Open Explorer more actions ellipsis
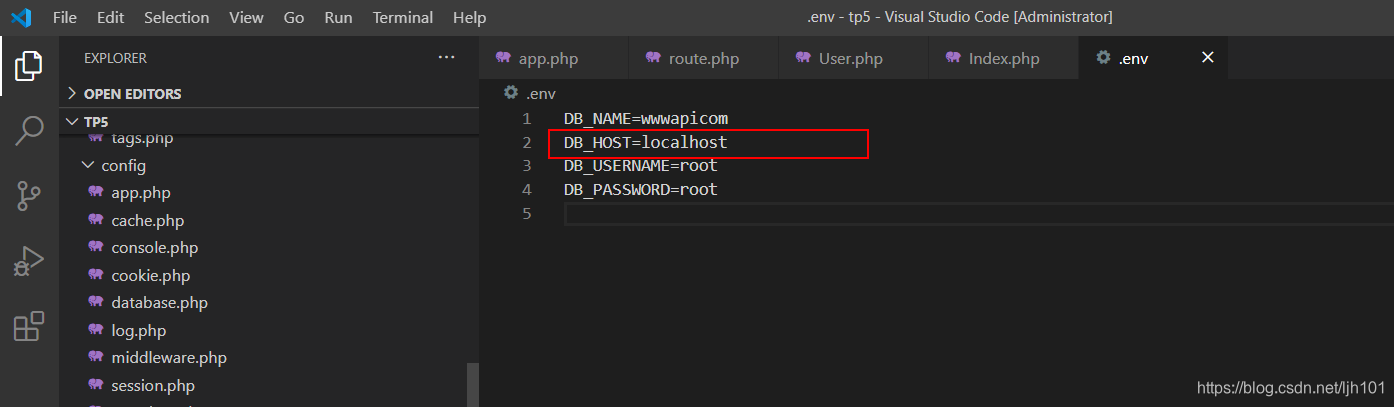The image size is (1394, 407). click(x=446, y=58)
